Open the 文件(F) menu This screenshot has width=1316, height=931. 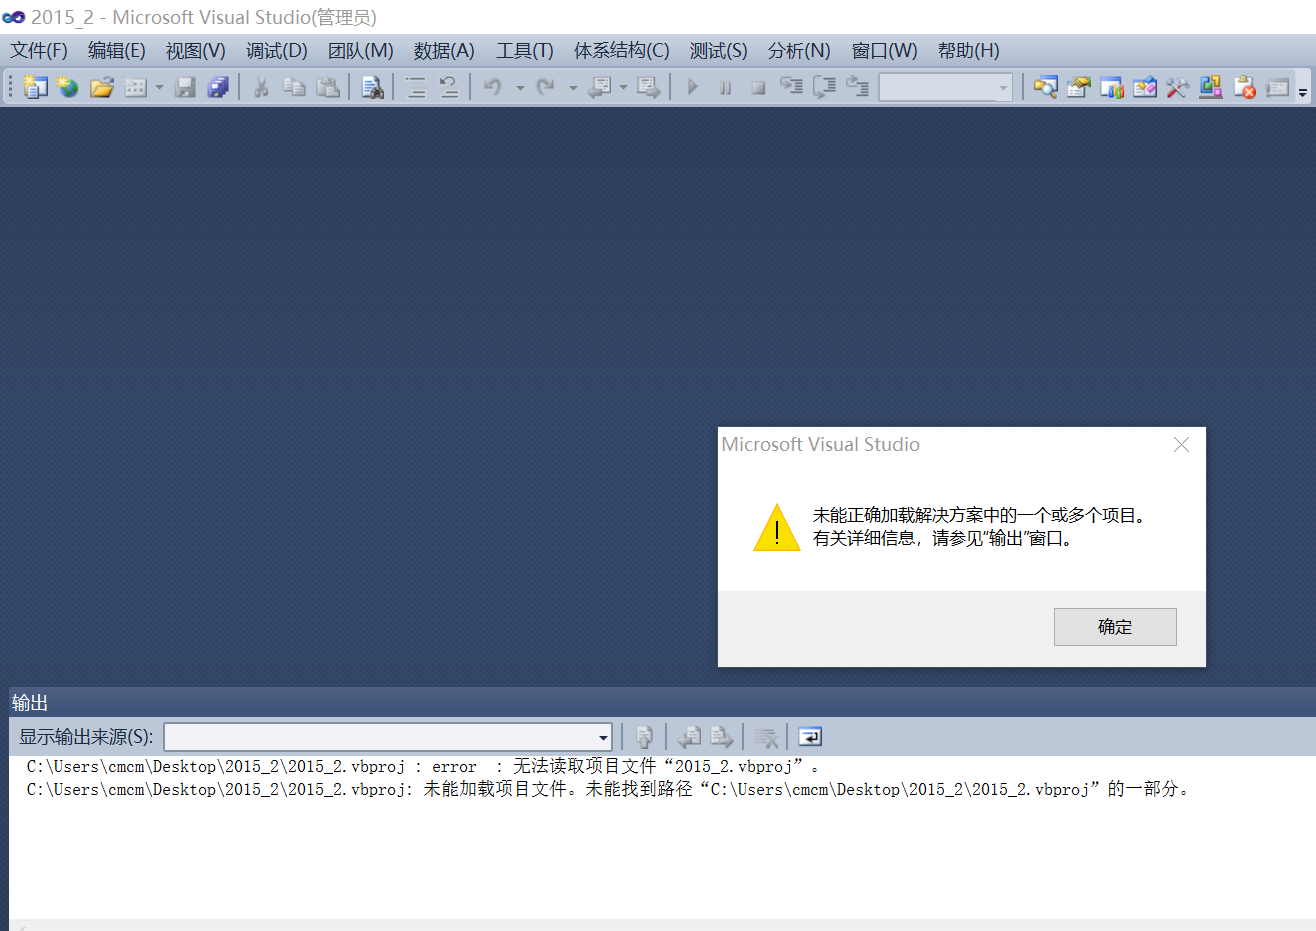[x=39, y=51]
